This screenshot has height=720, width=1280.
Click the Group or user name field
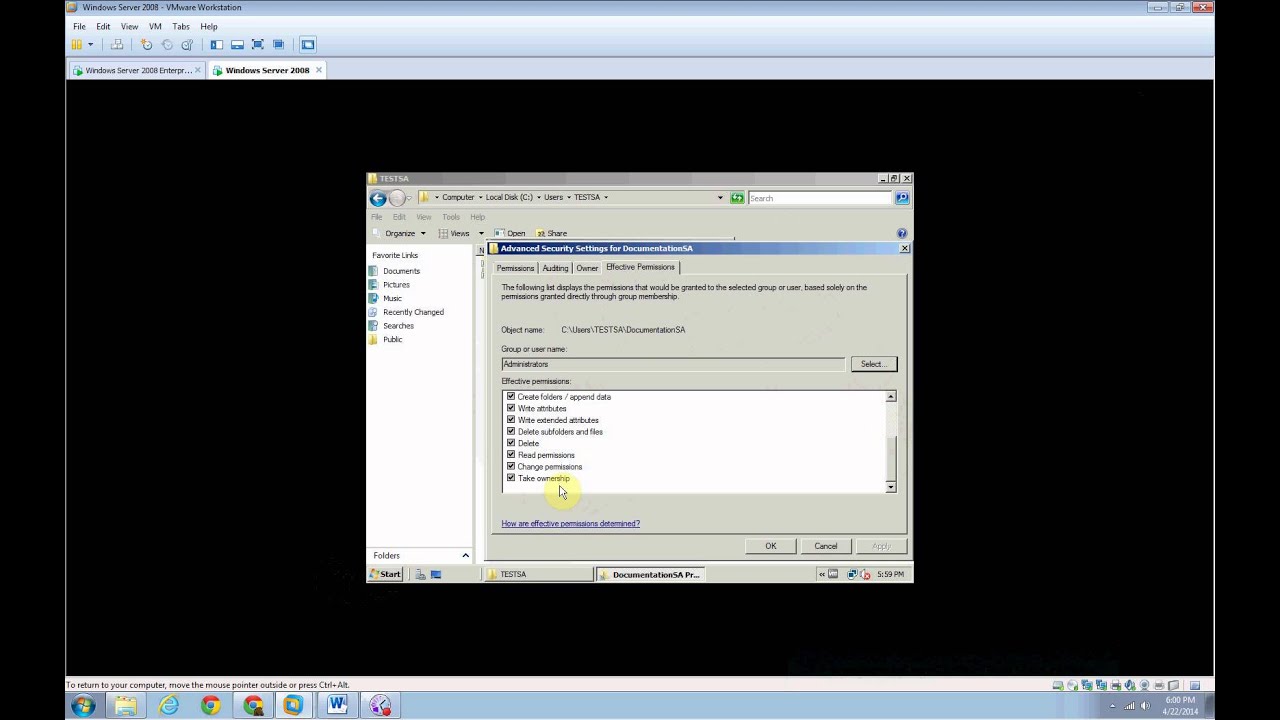pos(673,364)
